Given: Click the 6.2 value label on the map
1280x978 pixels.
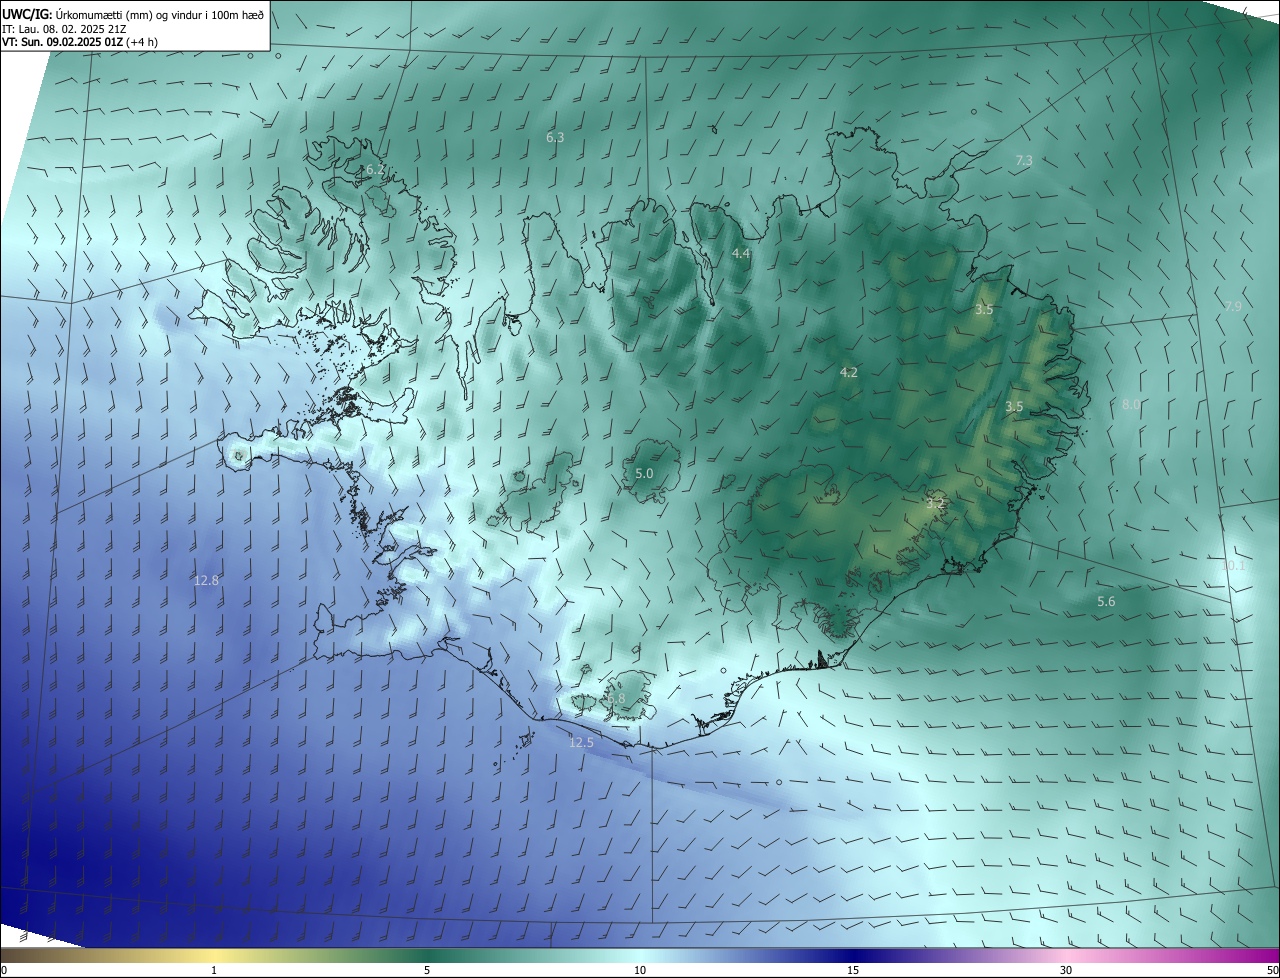Looking at the screenshot, I should click(374, 170).
